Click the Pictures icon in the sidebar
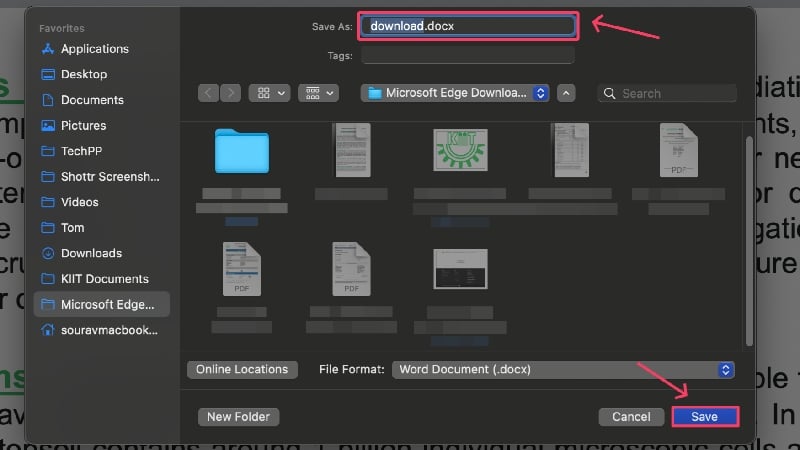The height and width of the screenshot is (450, 800). pos(48,126)
